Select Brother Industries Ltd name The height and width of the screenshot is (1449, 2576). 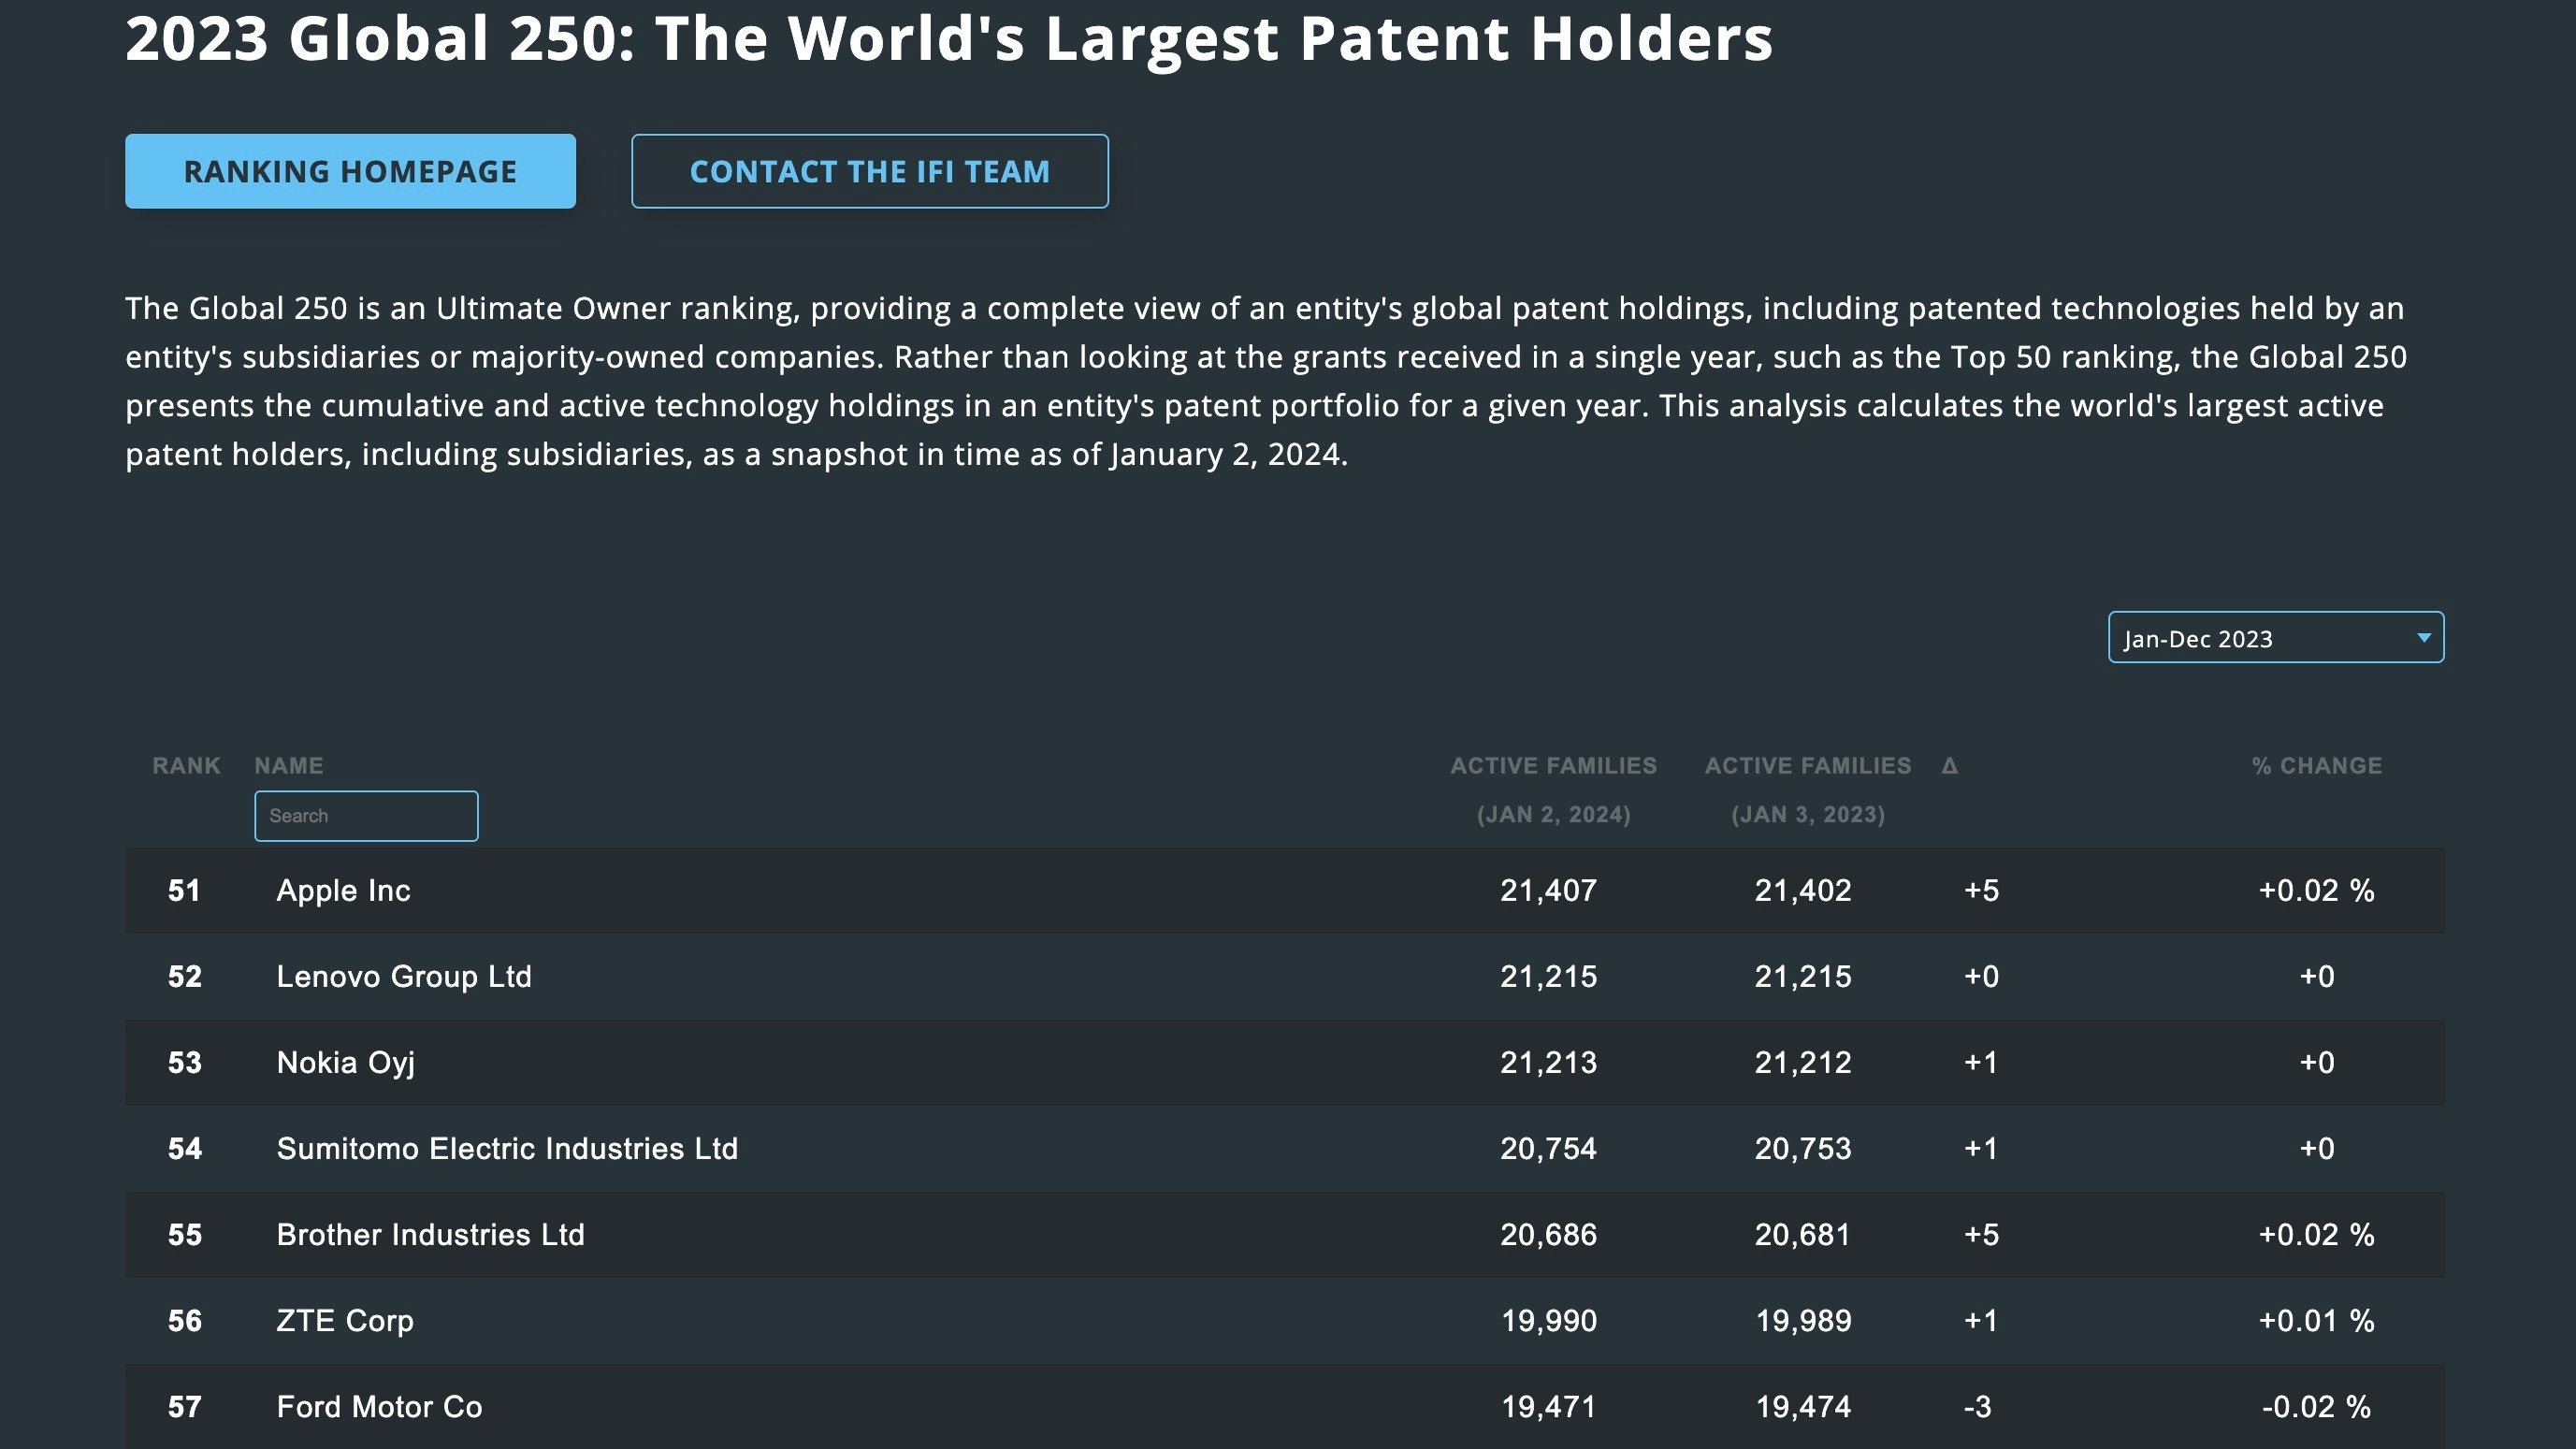(431, 1234)
